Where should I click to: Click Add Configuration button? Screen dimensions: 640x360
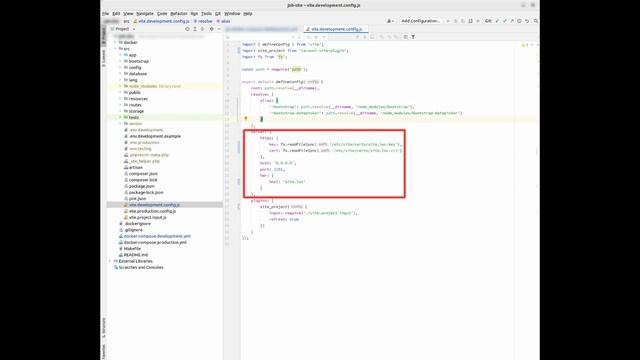[x=420, y=21]
